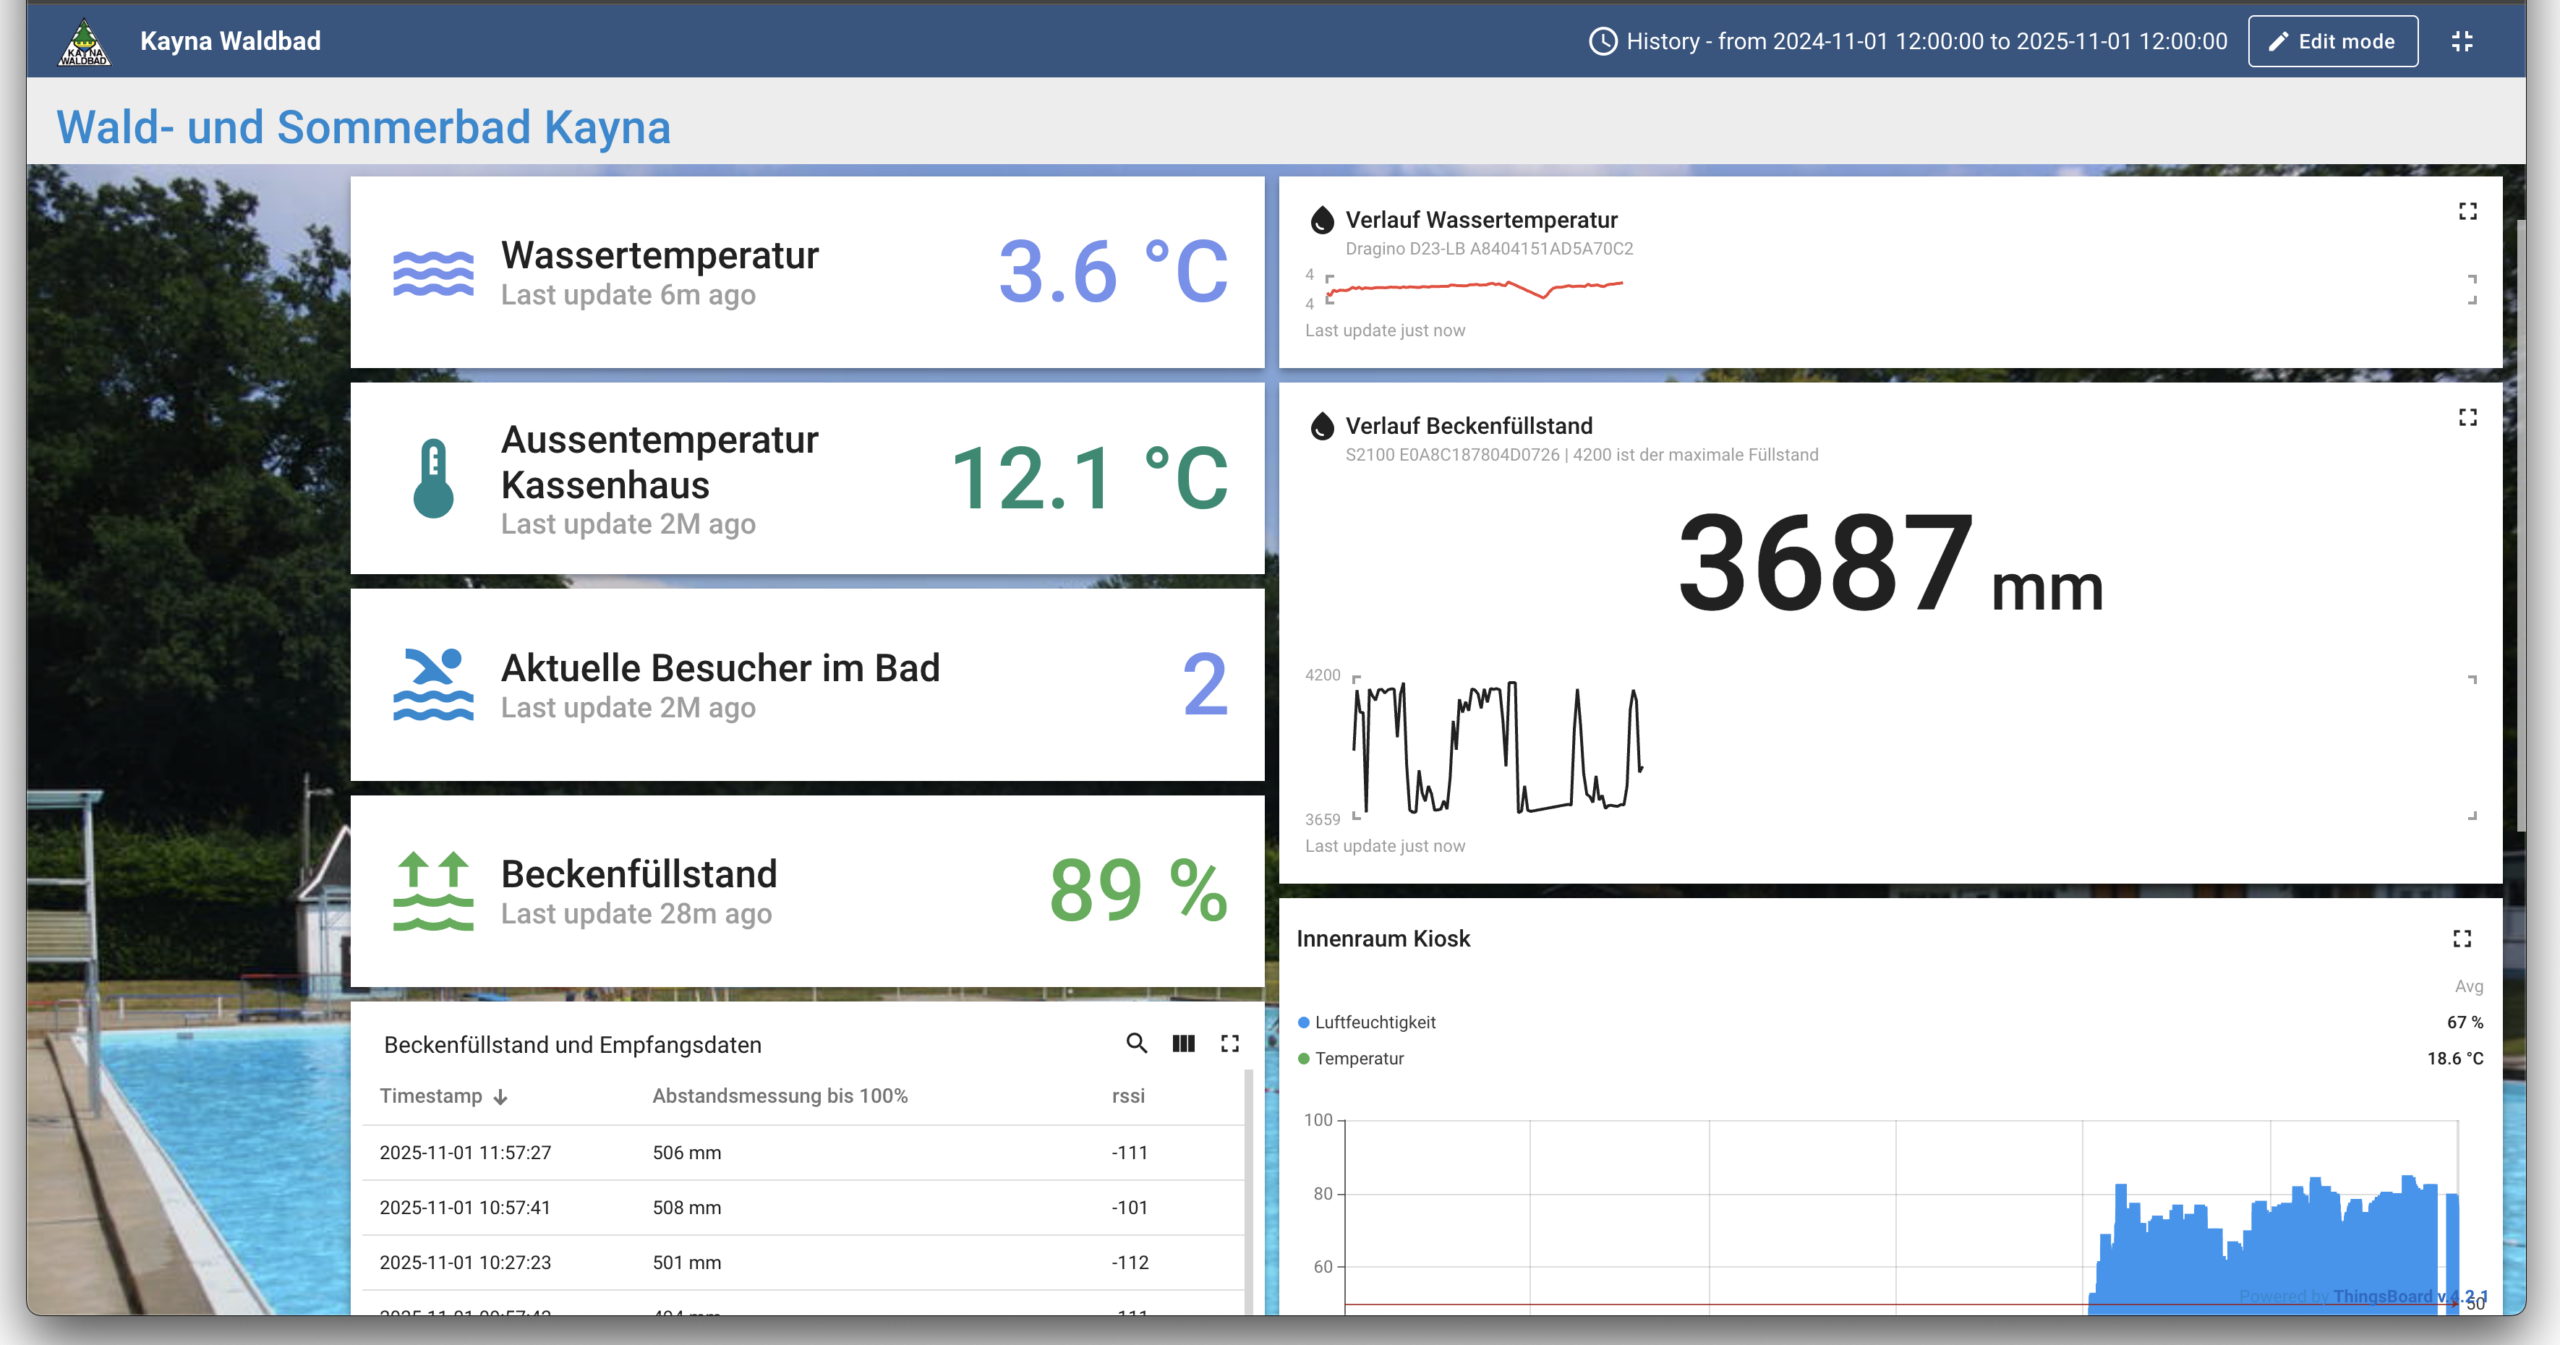Open the search icon in Beckenfüllstand table
The height and width of the screenshot is (1345, 2560).
[x=1136, y=1043]
